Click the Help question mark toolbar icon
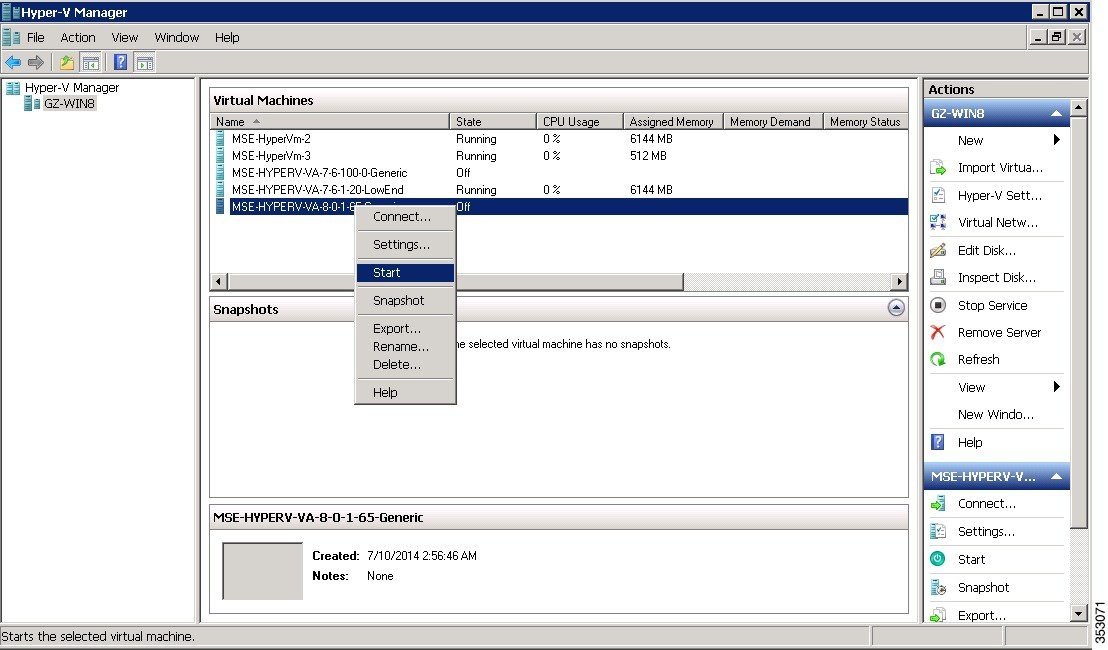The width and height of the screenshot is (1108, 650). point(119,61)
